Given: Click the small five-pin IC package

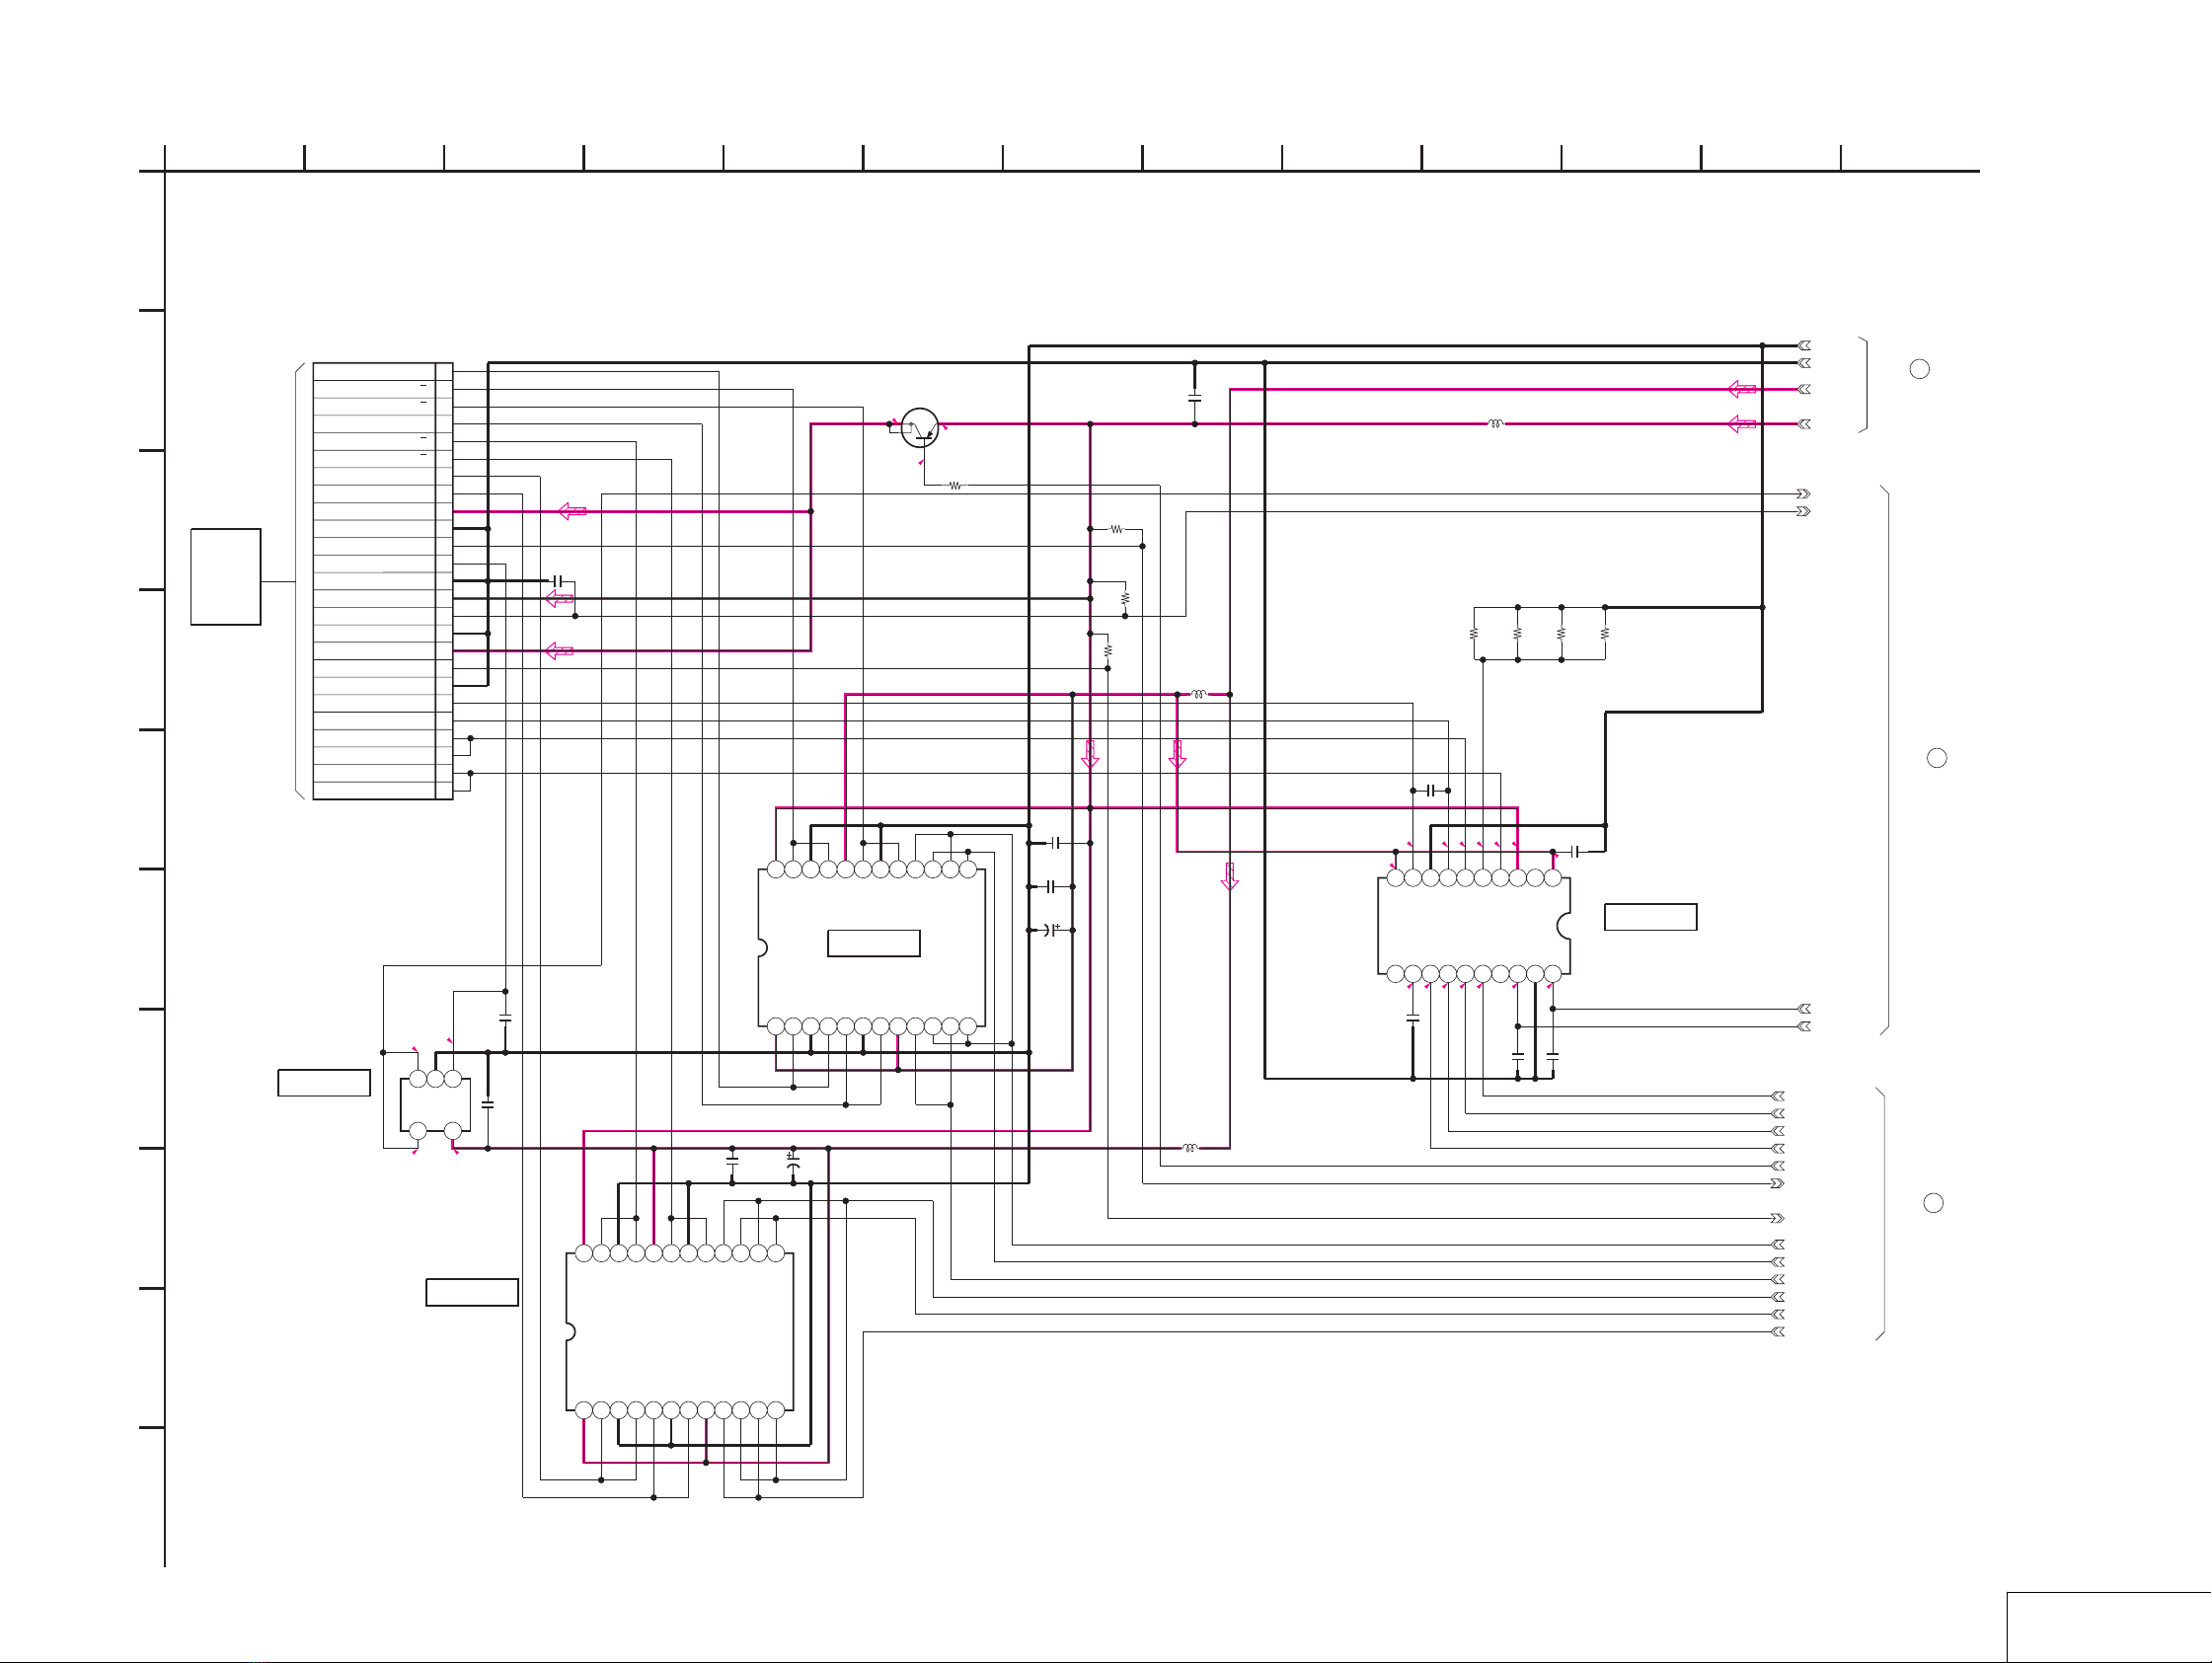Looking at the screenshot, I should click(435, 1105).
